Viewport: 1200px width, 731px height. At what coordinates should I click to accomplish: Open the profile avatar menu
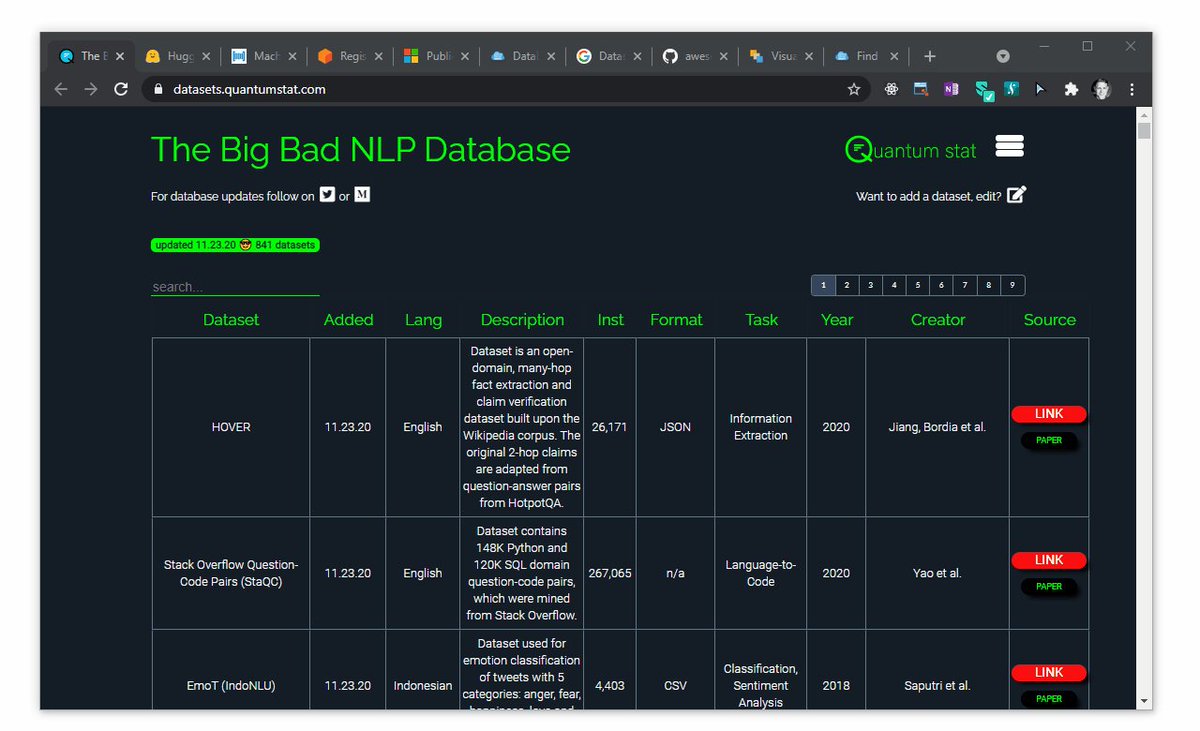pyautogui.click(x=1101, y=89)
